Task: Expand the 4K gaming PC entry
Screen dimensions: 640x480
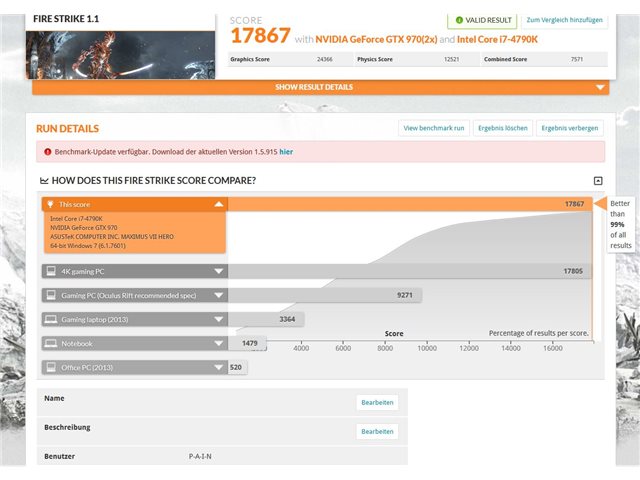Action: point(219,271)
